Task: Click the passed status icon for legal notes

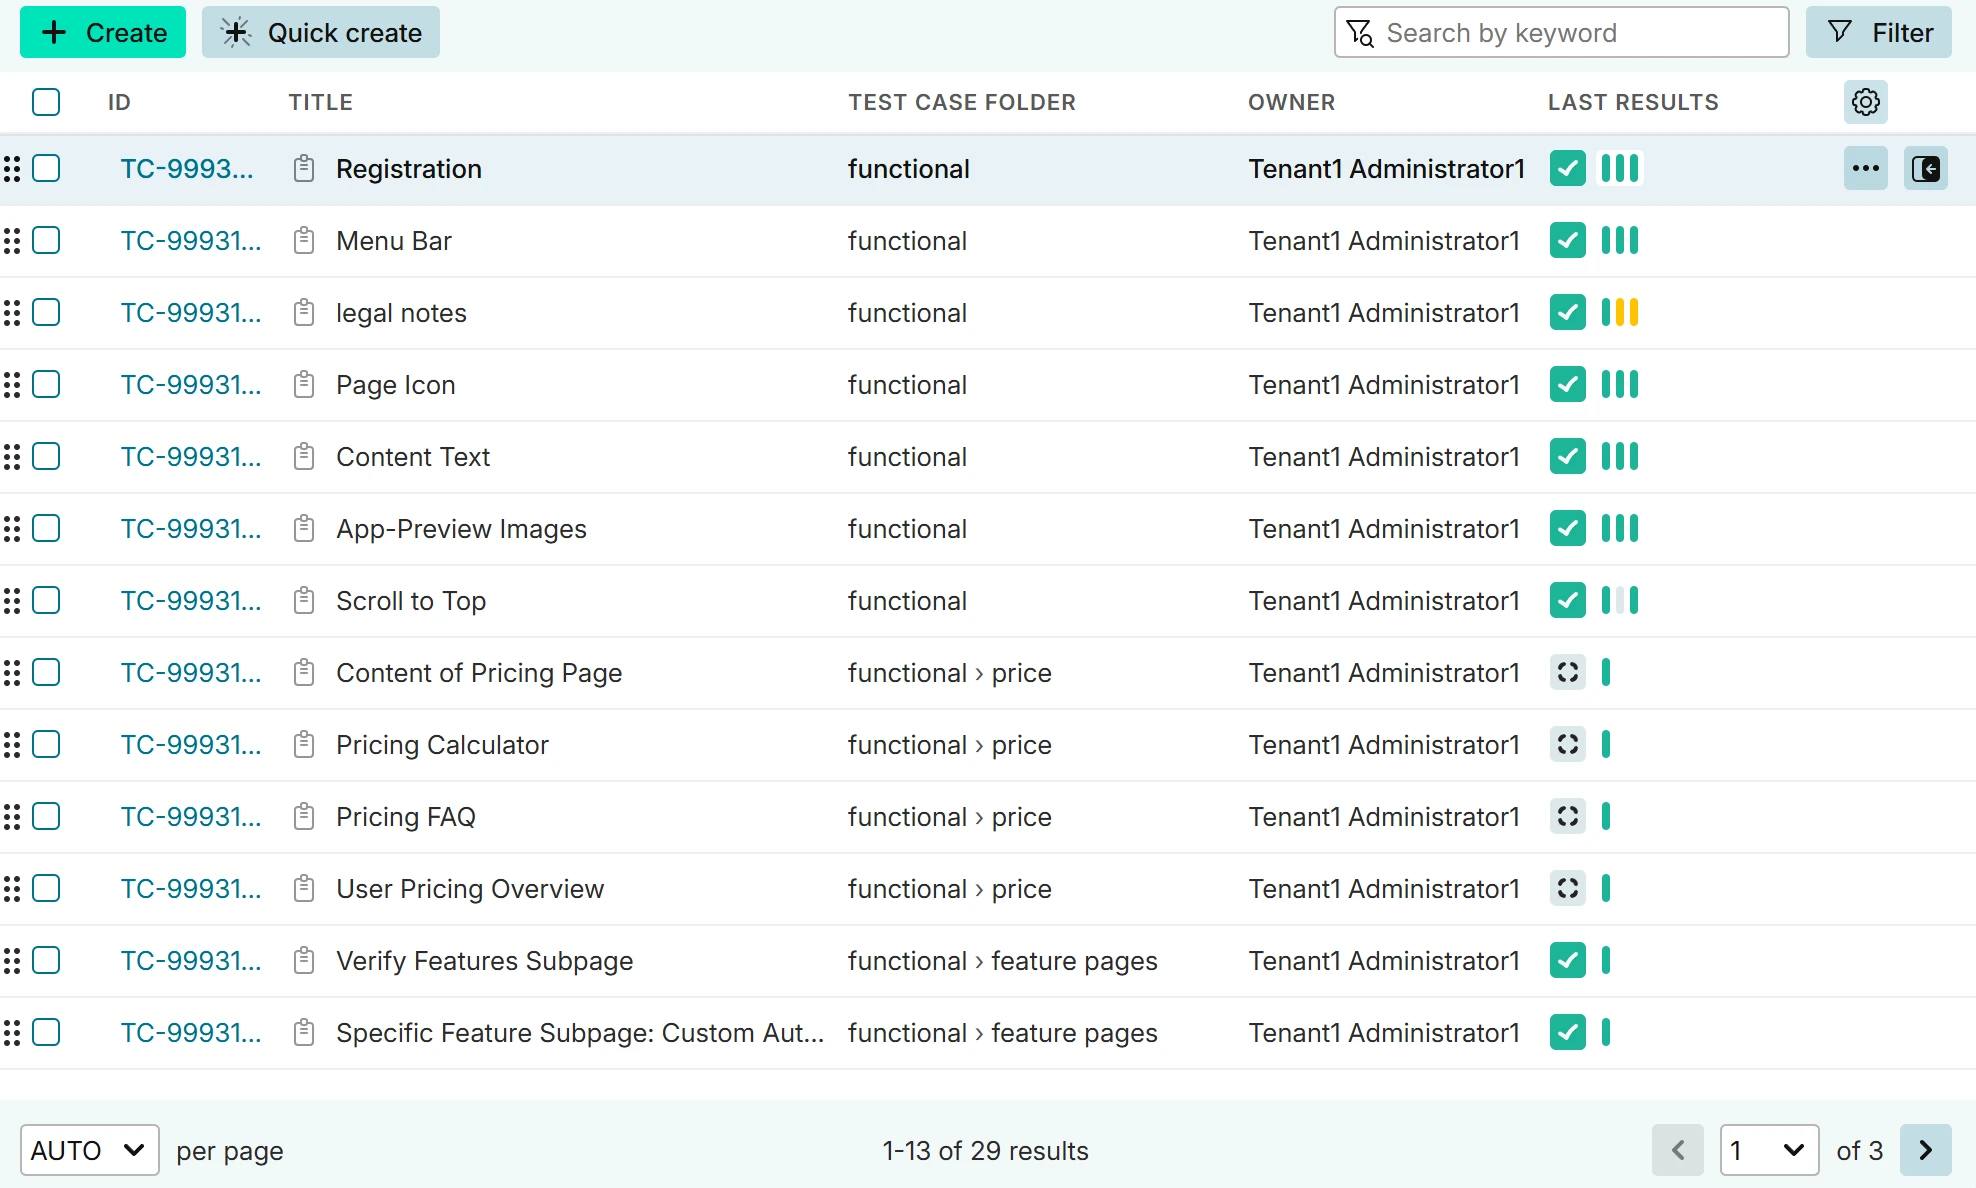Action: (1567, 312)
